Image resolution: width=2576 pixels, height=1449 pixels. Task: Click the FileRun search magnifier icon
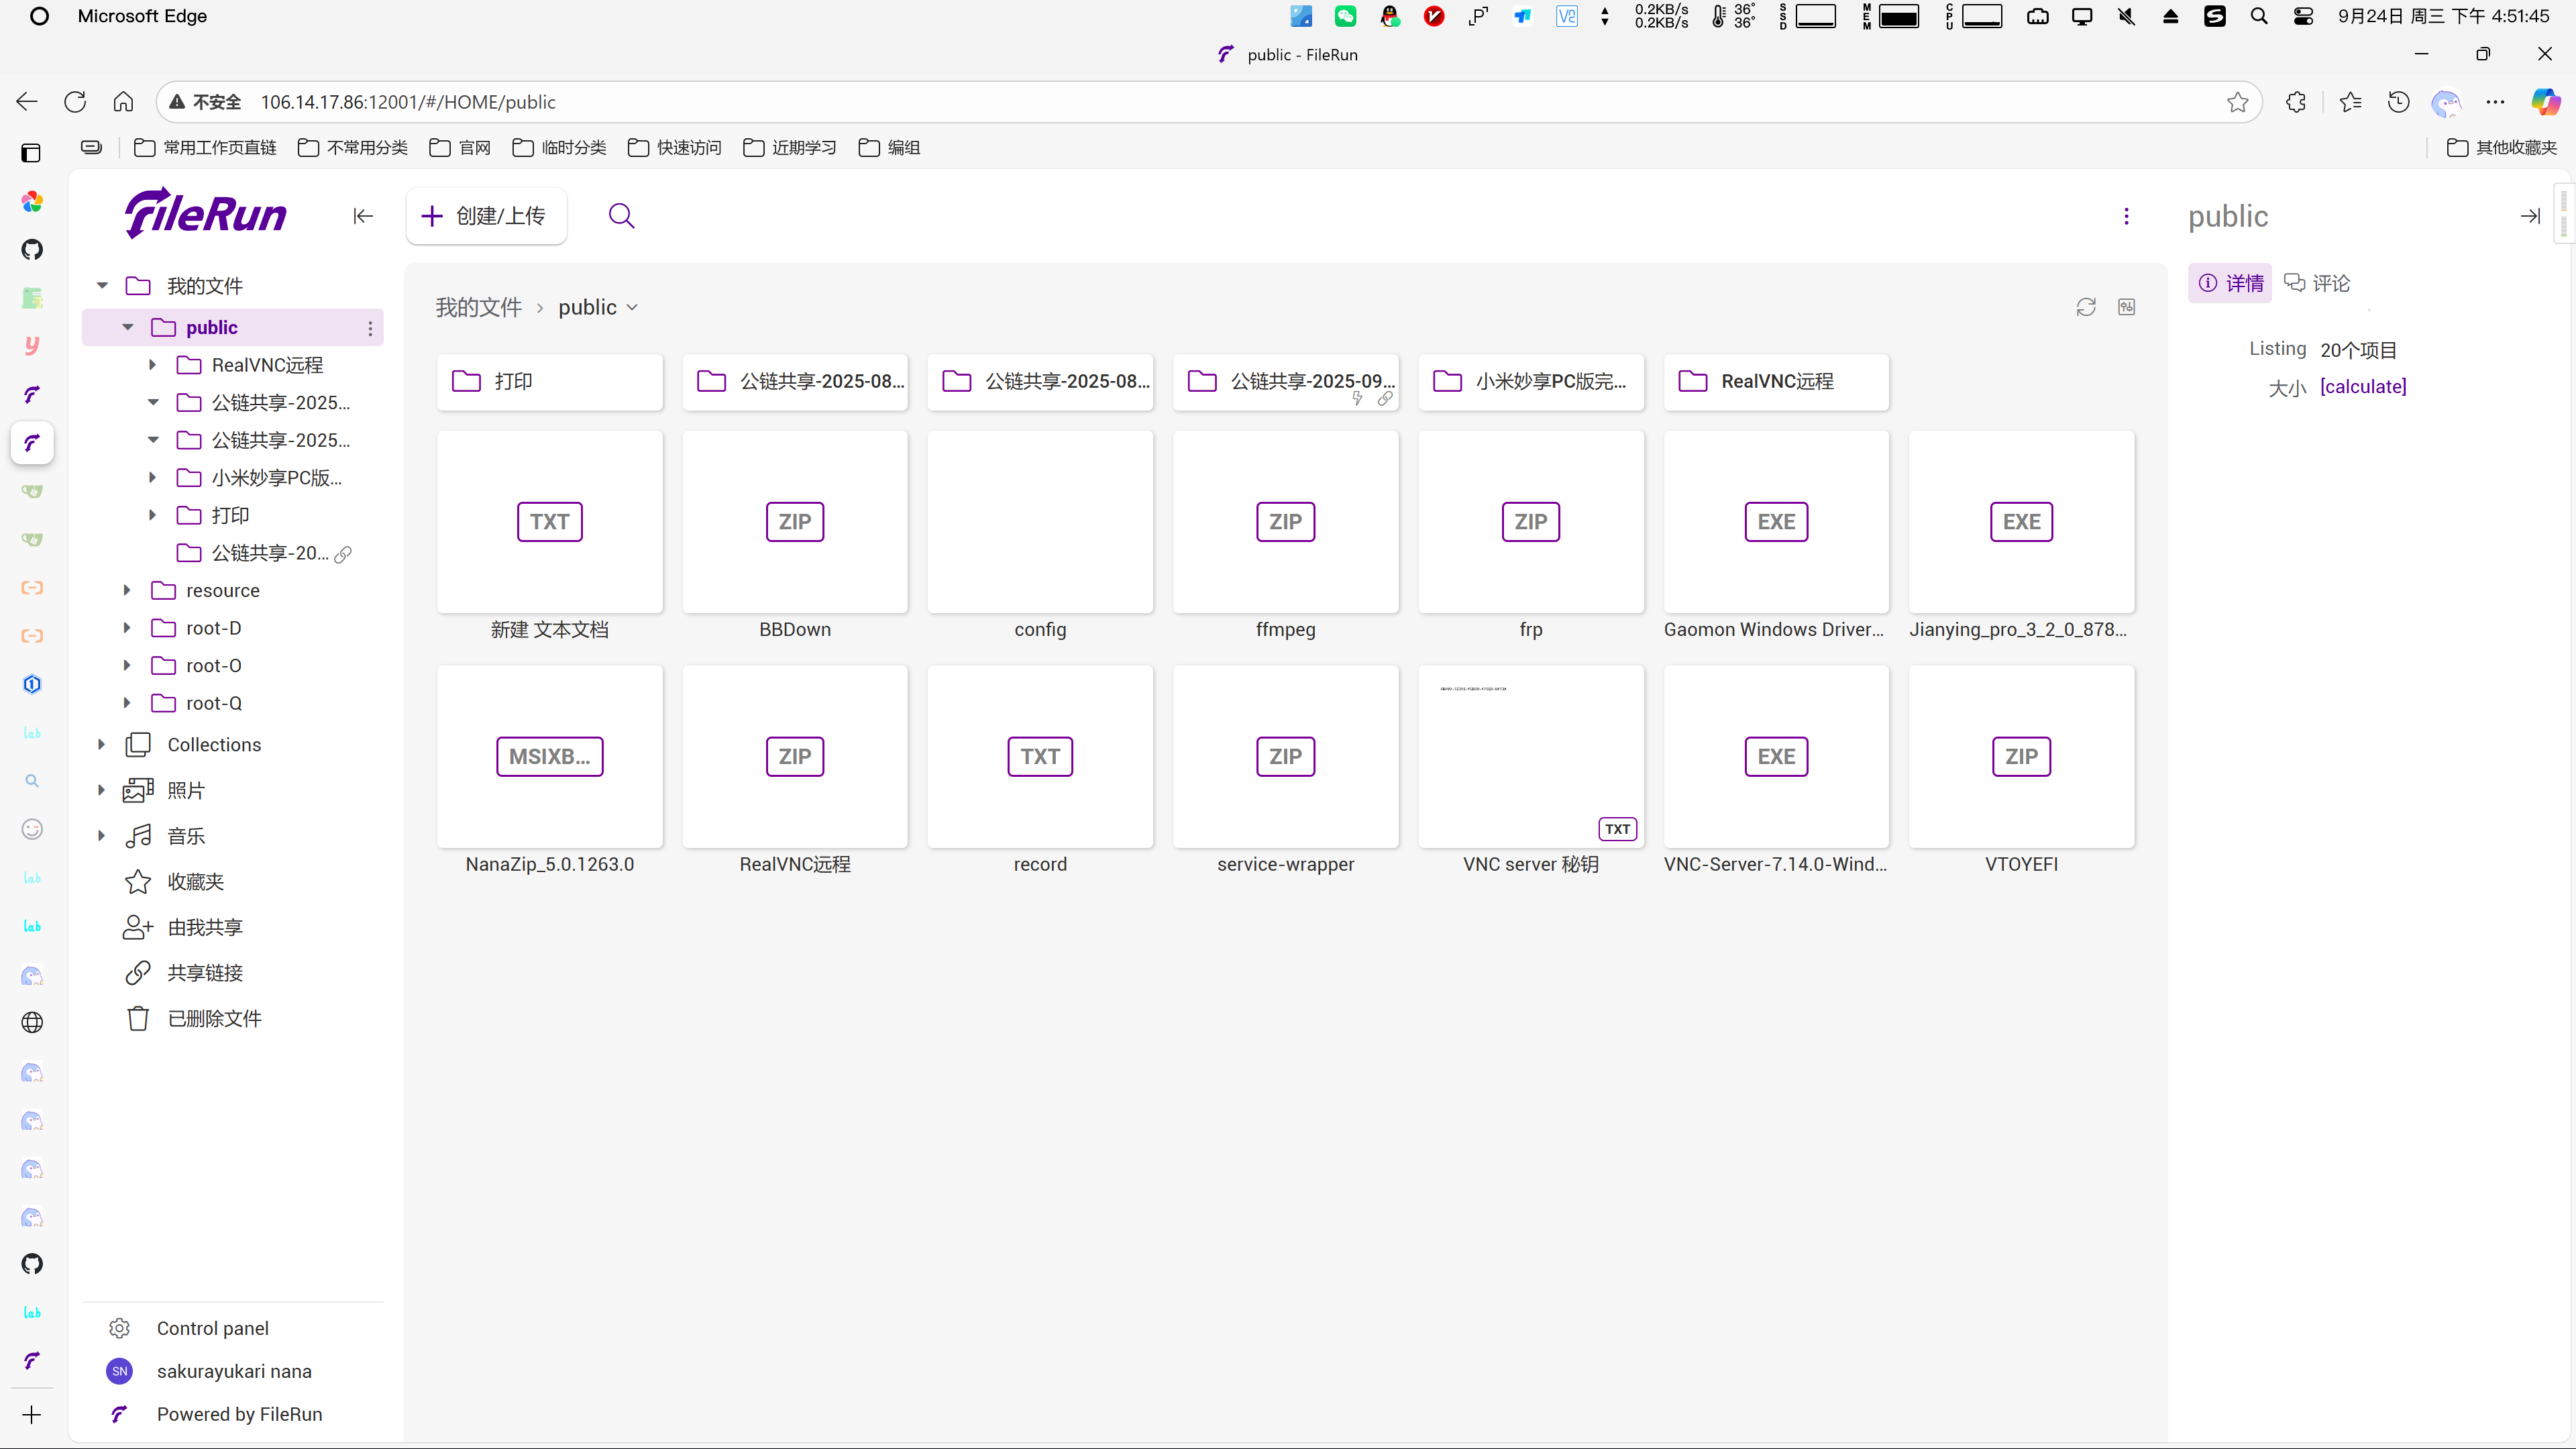[621, 216]
